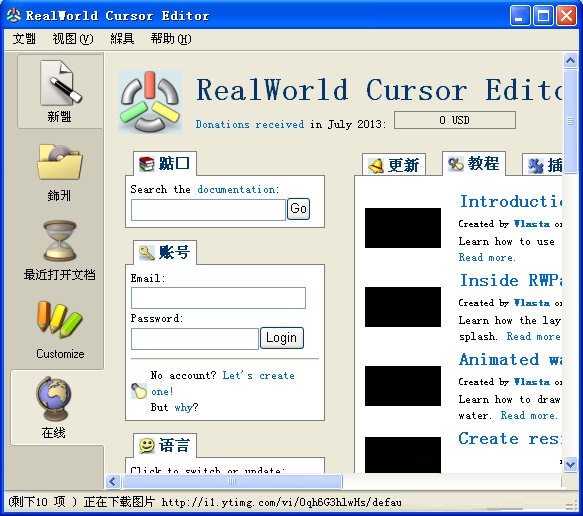The height and width of the screenshot is (516, 583).
Task: Click the Inside RWP tutorial thumbnail
Action: pyautogui.click(x=403, y=307)
